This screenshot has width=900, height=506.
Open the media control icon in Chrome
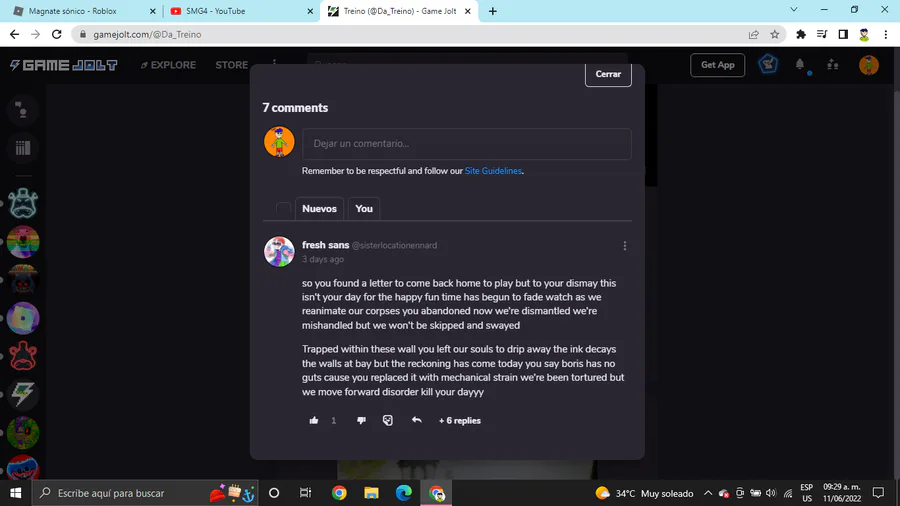(x=822, y=34)
